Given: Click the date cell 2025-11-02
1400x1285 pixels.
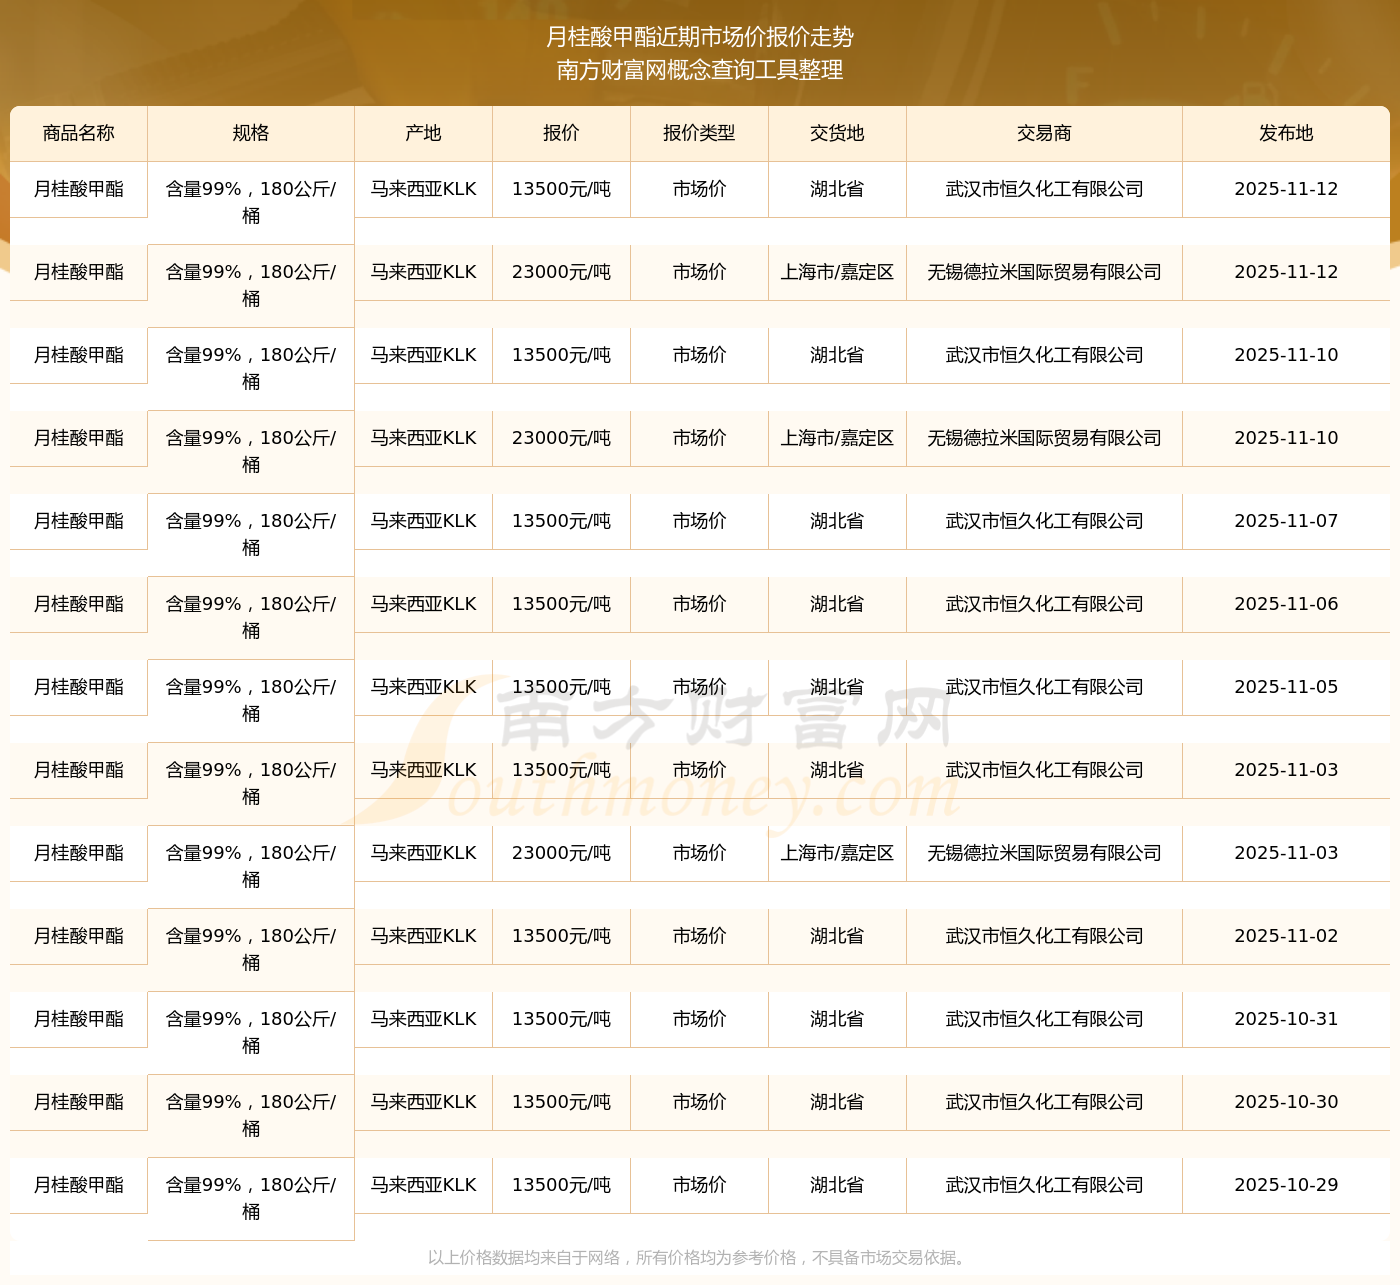Looking at the screenshot, I should [x=1286, y=936].
